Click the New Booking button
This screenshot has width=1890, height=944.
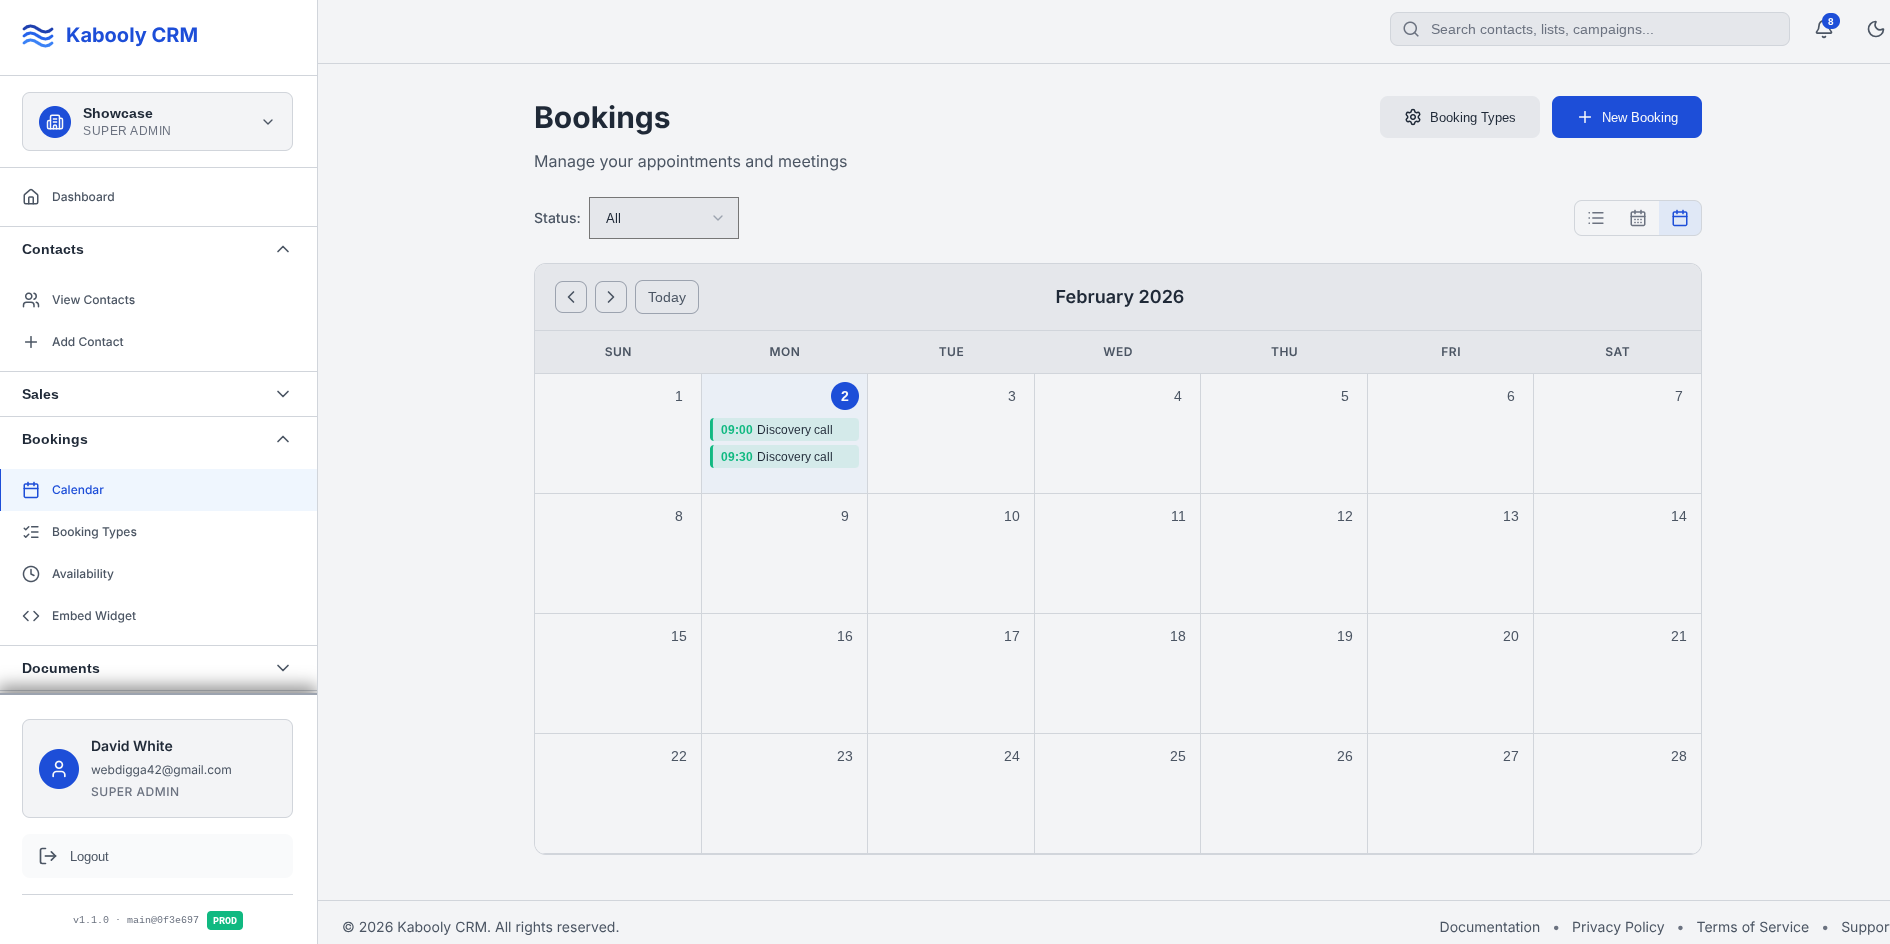[x=1626, y=117]
